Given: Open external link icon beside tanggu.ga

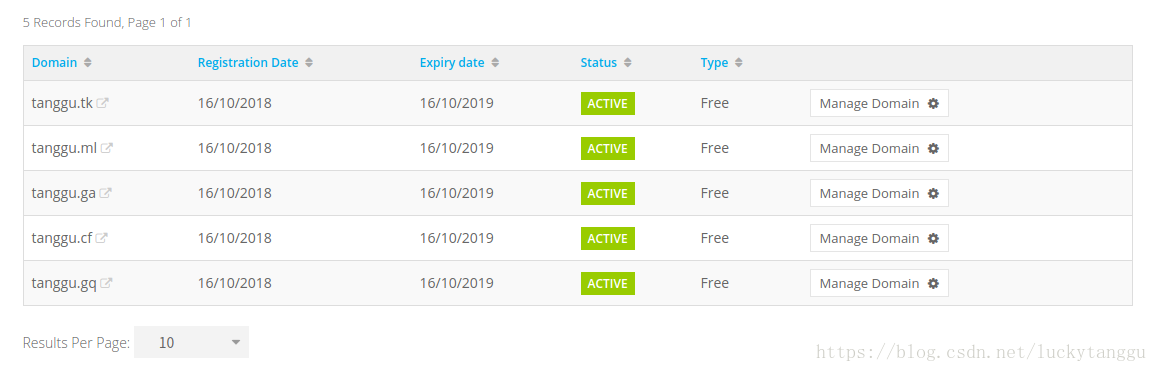Looking at the screenshot, I should 106,193.
